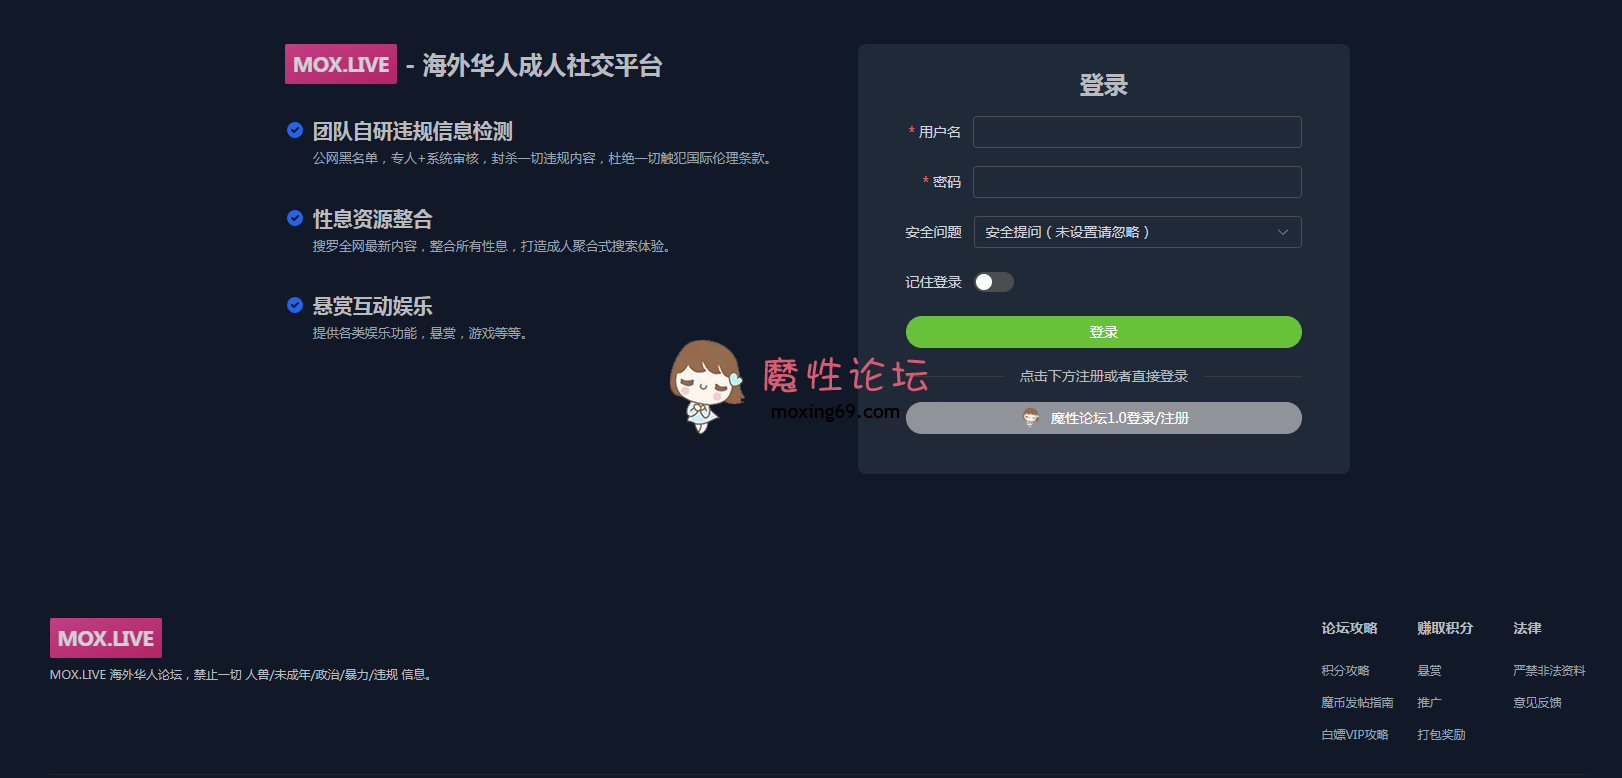Focus the 用户名 input field
Screen dimensions: 1622x778
click(x=1137, y=132)
